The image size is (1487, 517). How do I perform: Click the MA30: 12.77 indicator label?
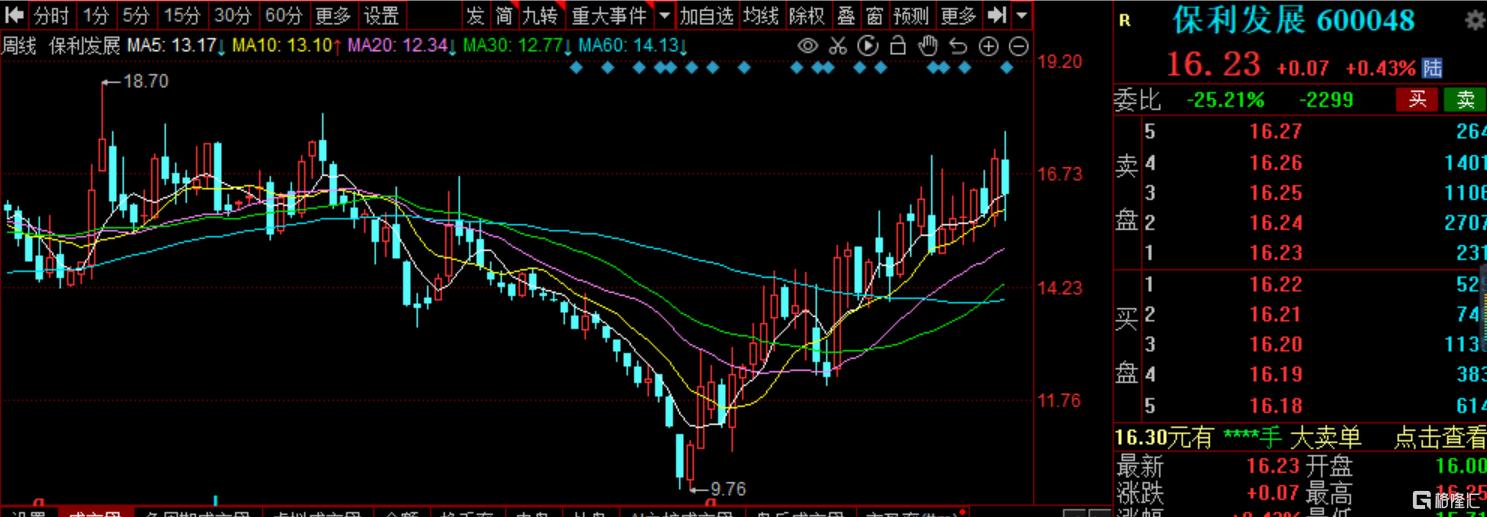pyautogui.click(x=518, y=46)
